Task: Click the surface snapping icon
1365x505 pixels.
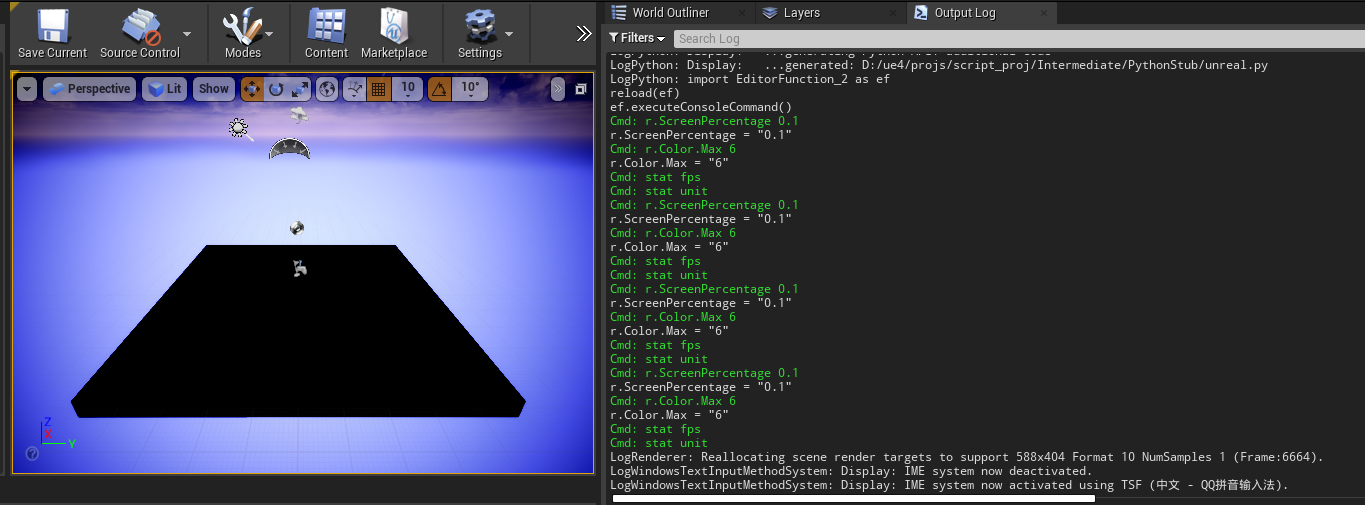Action: click(354, 89)
